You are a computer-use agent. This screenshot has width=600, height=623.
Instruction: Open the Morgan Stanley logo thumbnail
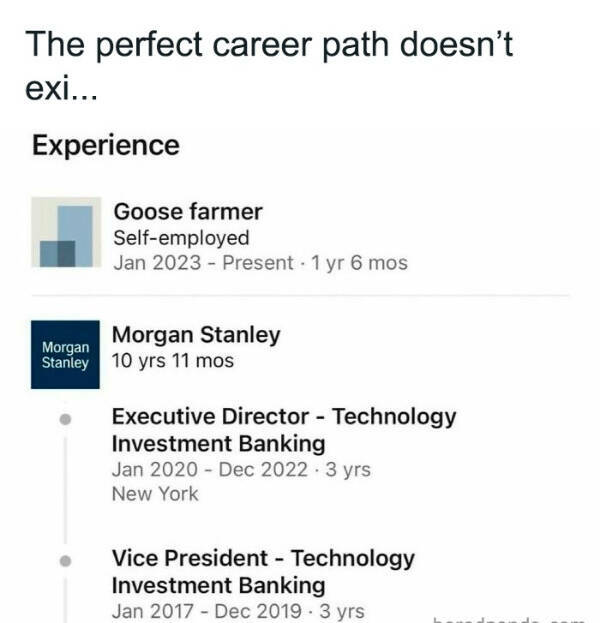pyautogui.click(x=66, y=354)
